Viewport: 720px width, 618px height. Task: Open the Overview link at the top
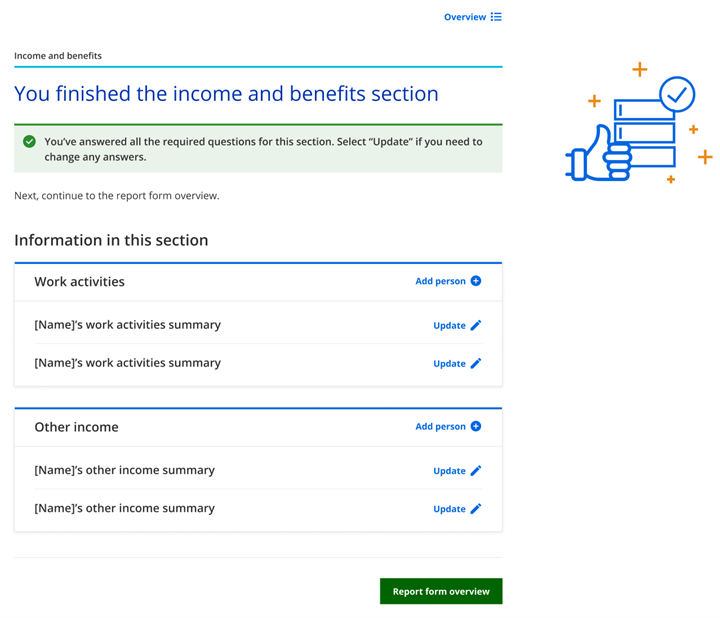(465, 17)
